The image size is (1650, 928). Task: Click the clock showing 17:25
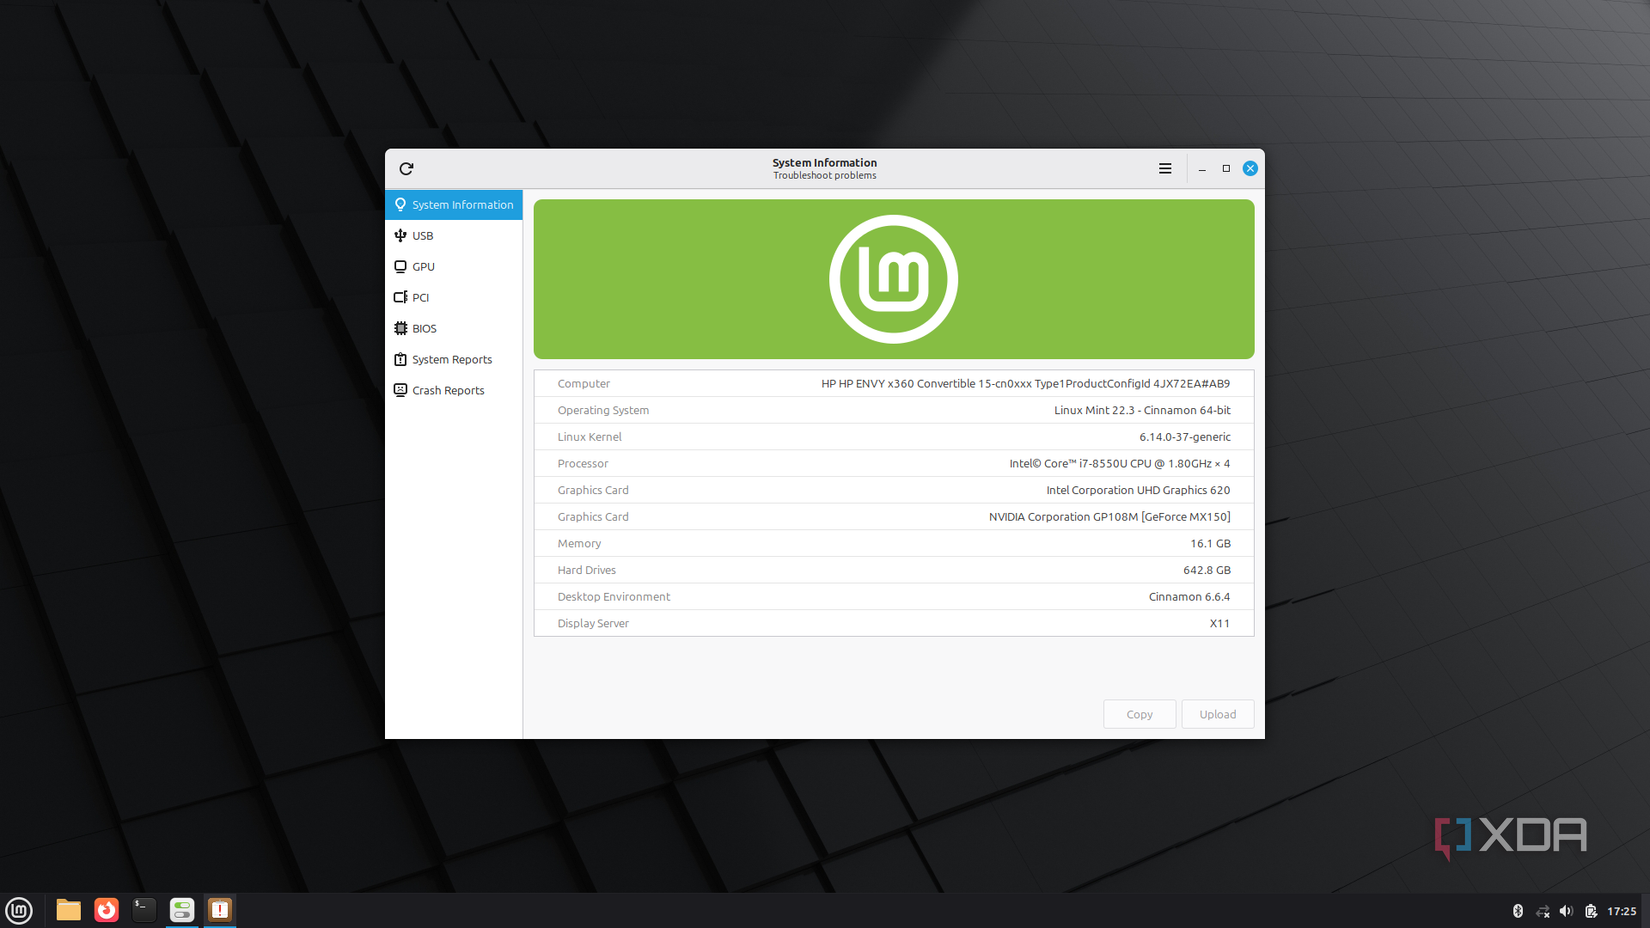(x=1622, y=911)
